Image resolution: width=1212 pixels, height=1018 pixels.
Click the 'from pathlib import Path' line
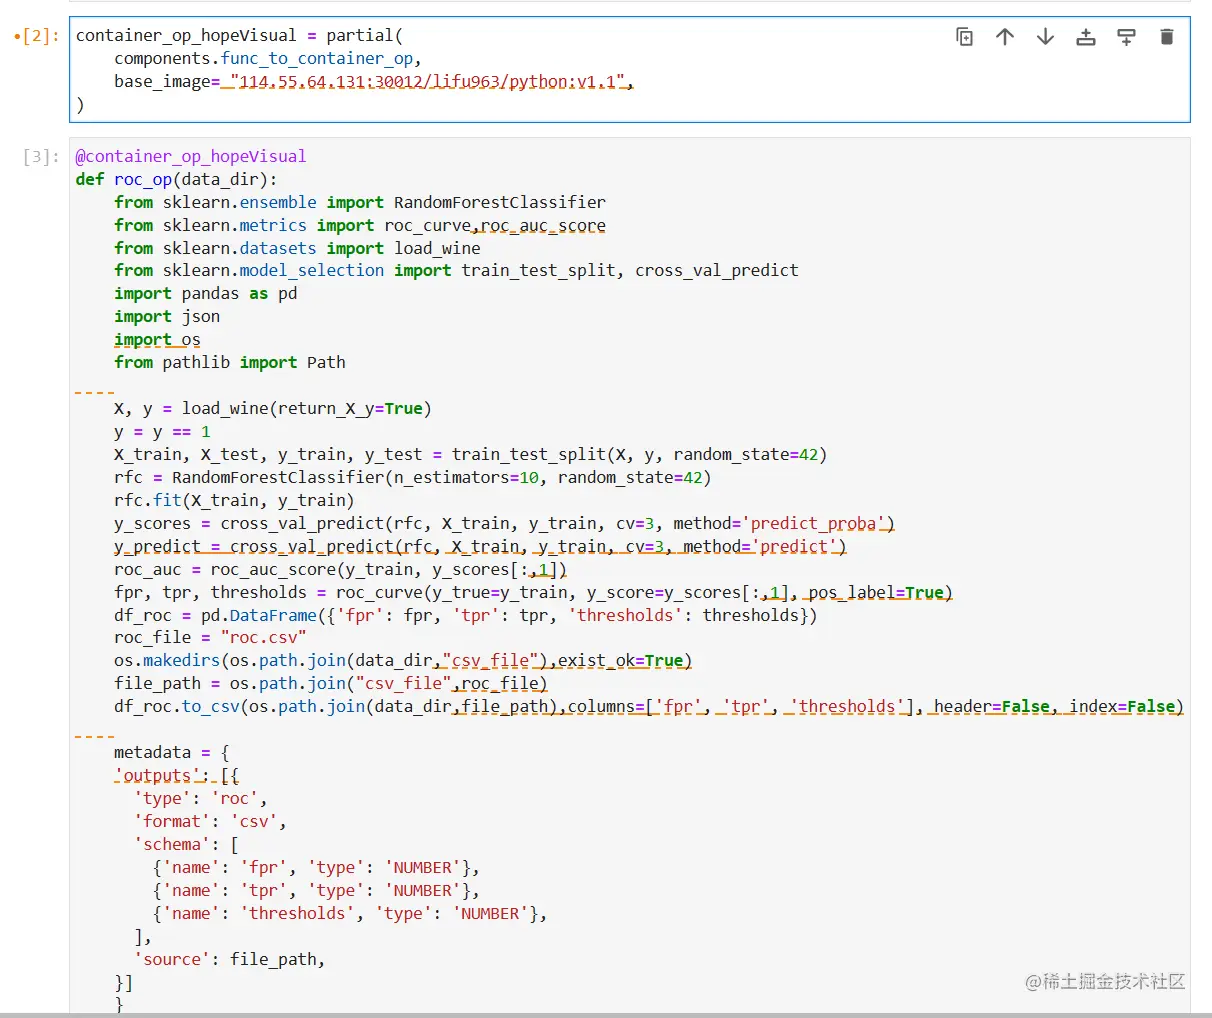[x=230, y=362]
